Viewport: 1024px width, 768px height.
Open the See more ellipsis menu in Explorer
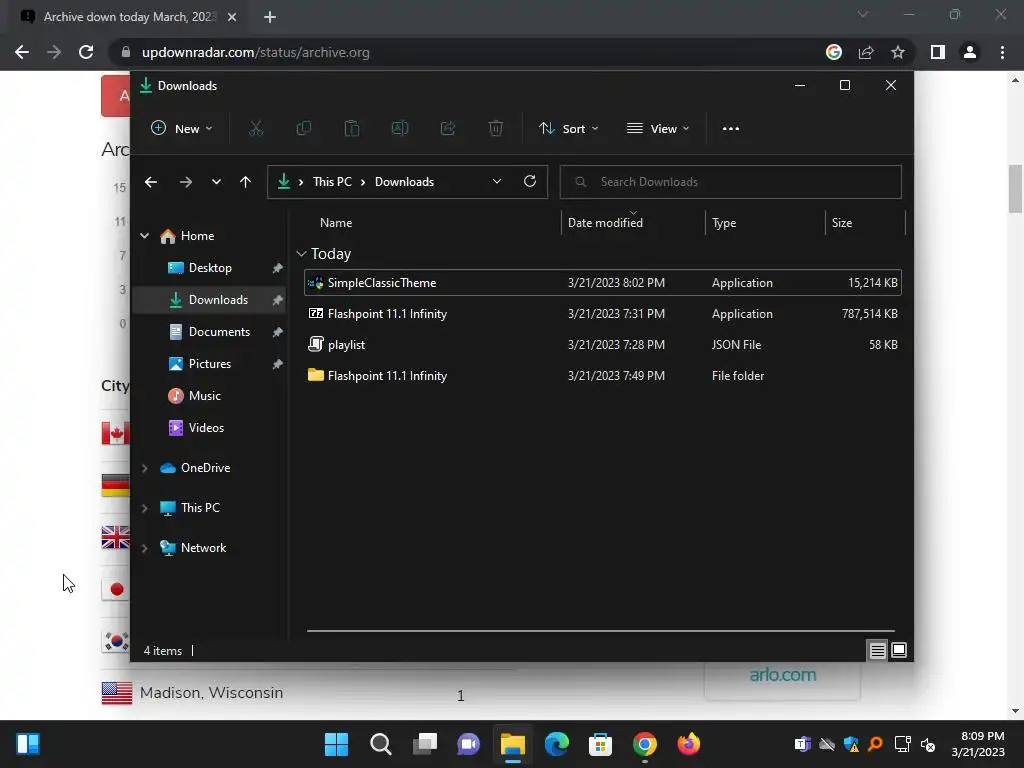(731, 129)
